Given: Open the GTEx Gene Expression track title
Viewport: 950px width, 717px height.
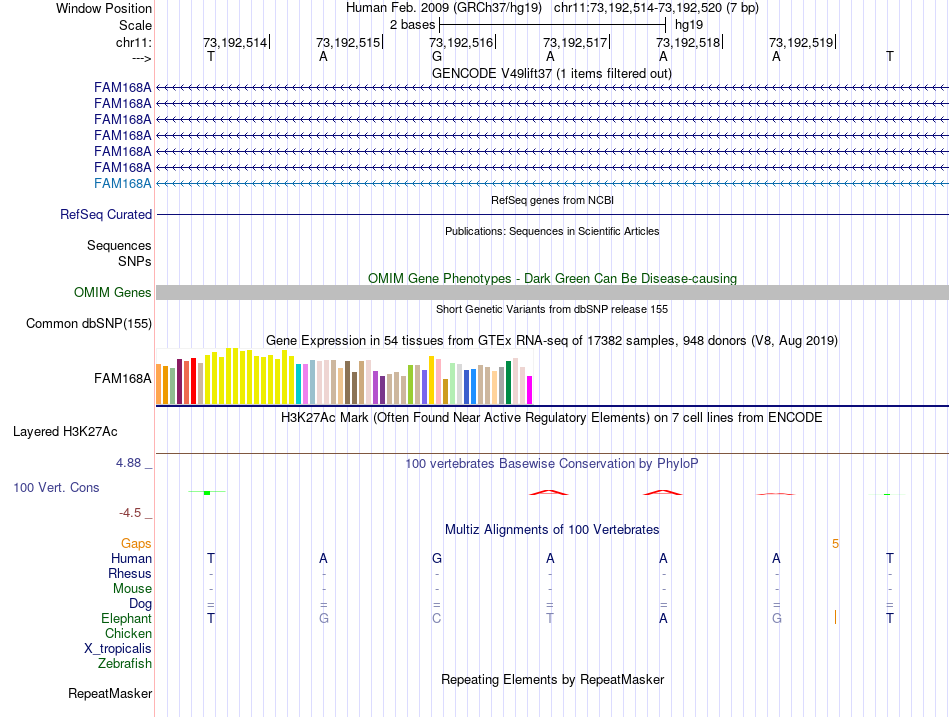Looking at the screenshot, I should (x=552, y=341).
